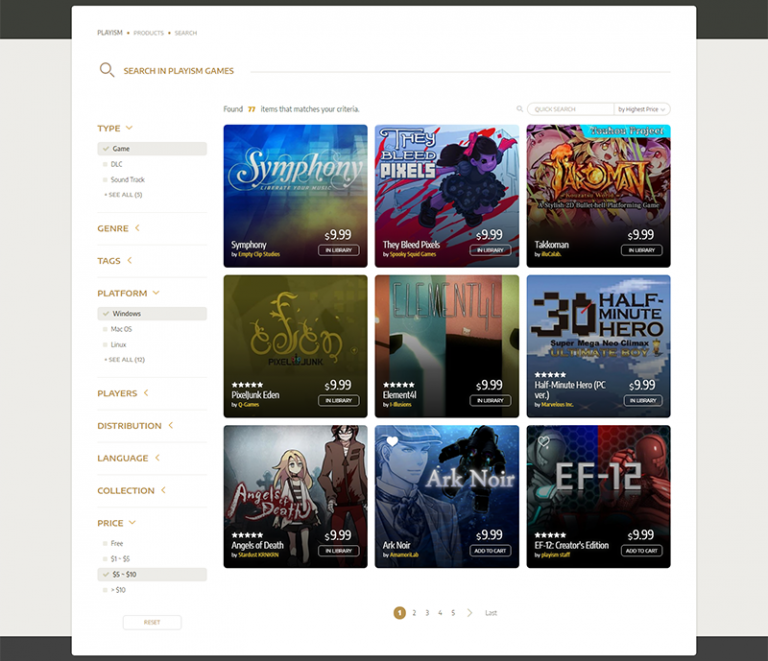Open Empty Clip Studios developer link
Image resolution: width=768 pixels, height=661 pixels.
click(x=259, y=254)
